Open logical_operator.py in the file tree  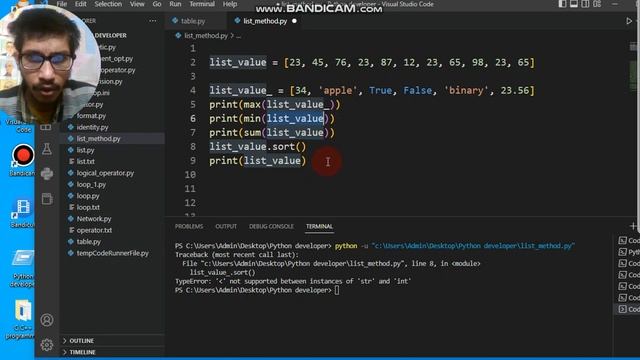point(105,173)
